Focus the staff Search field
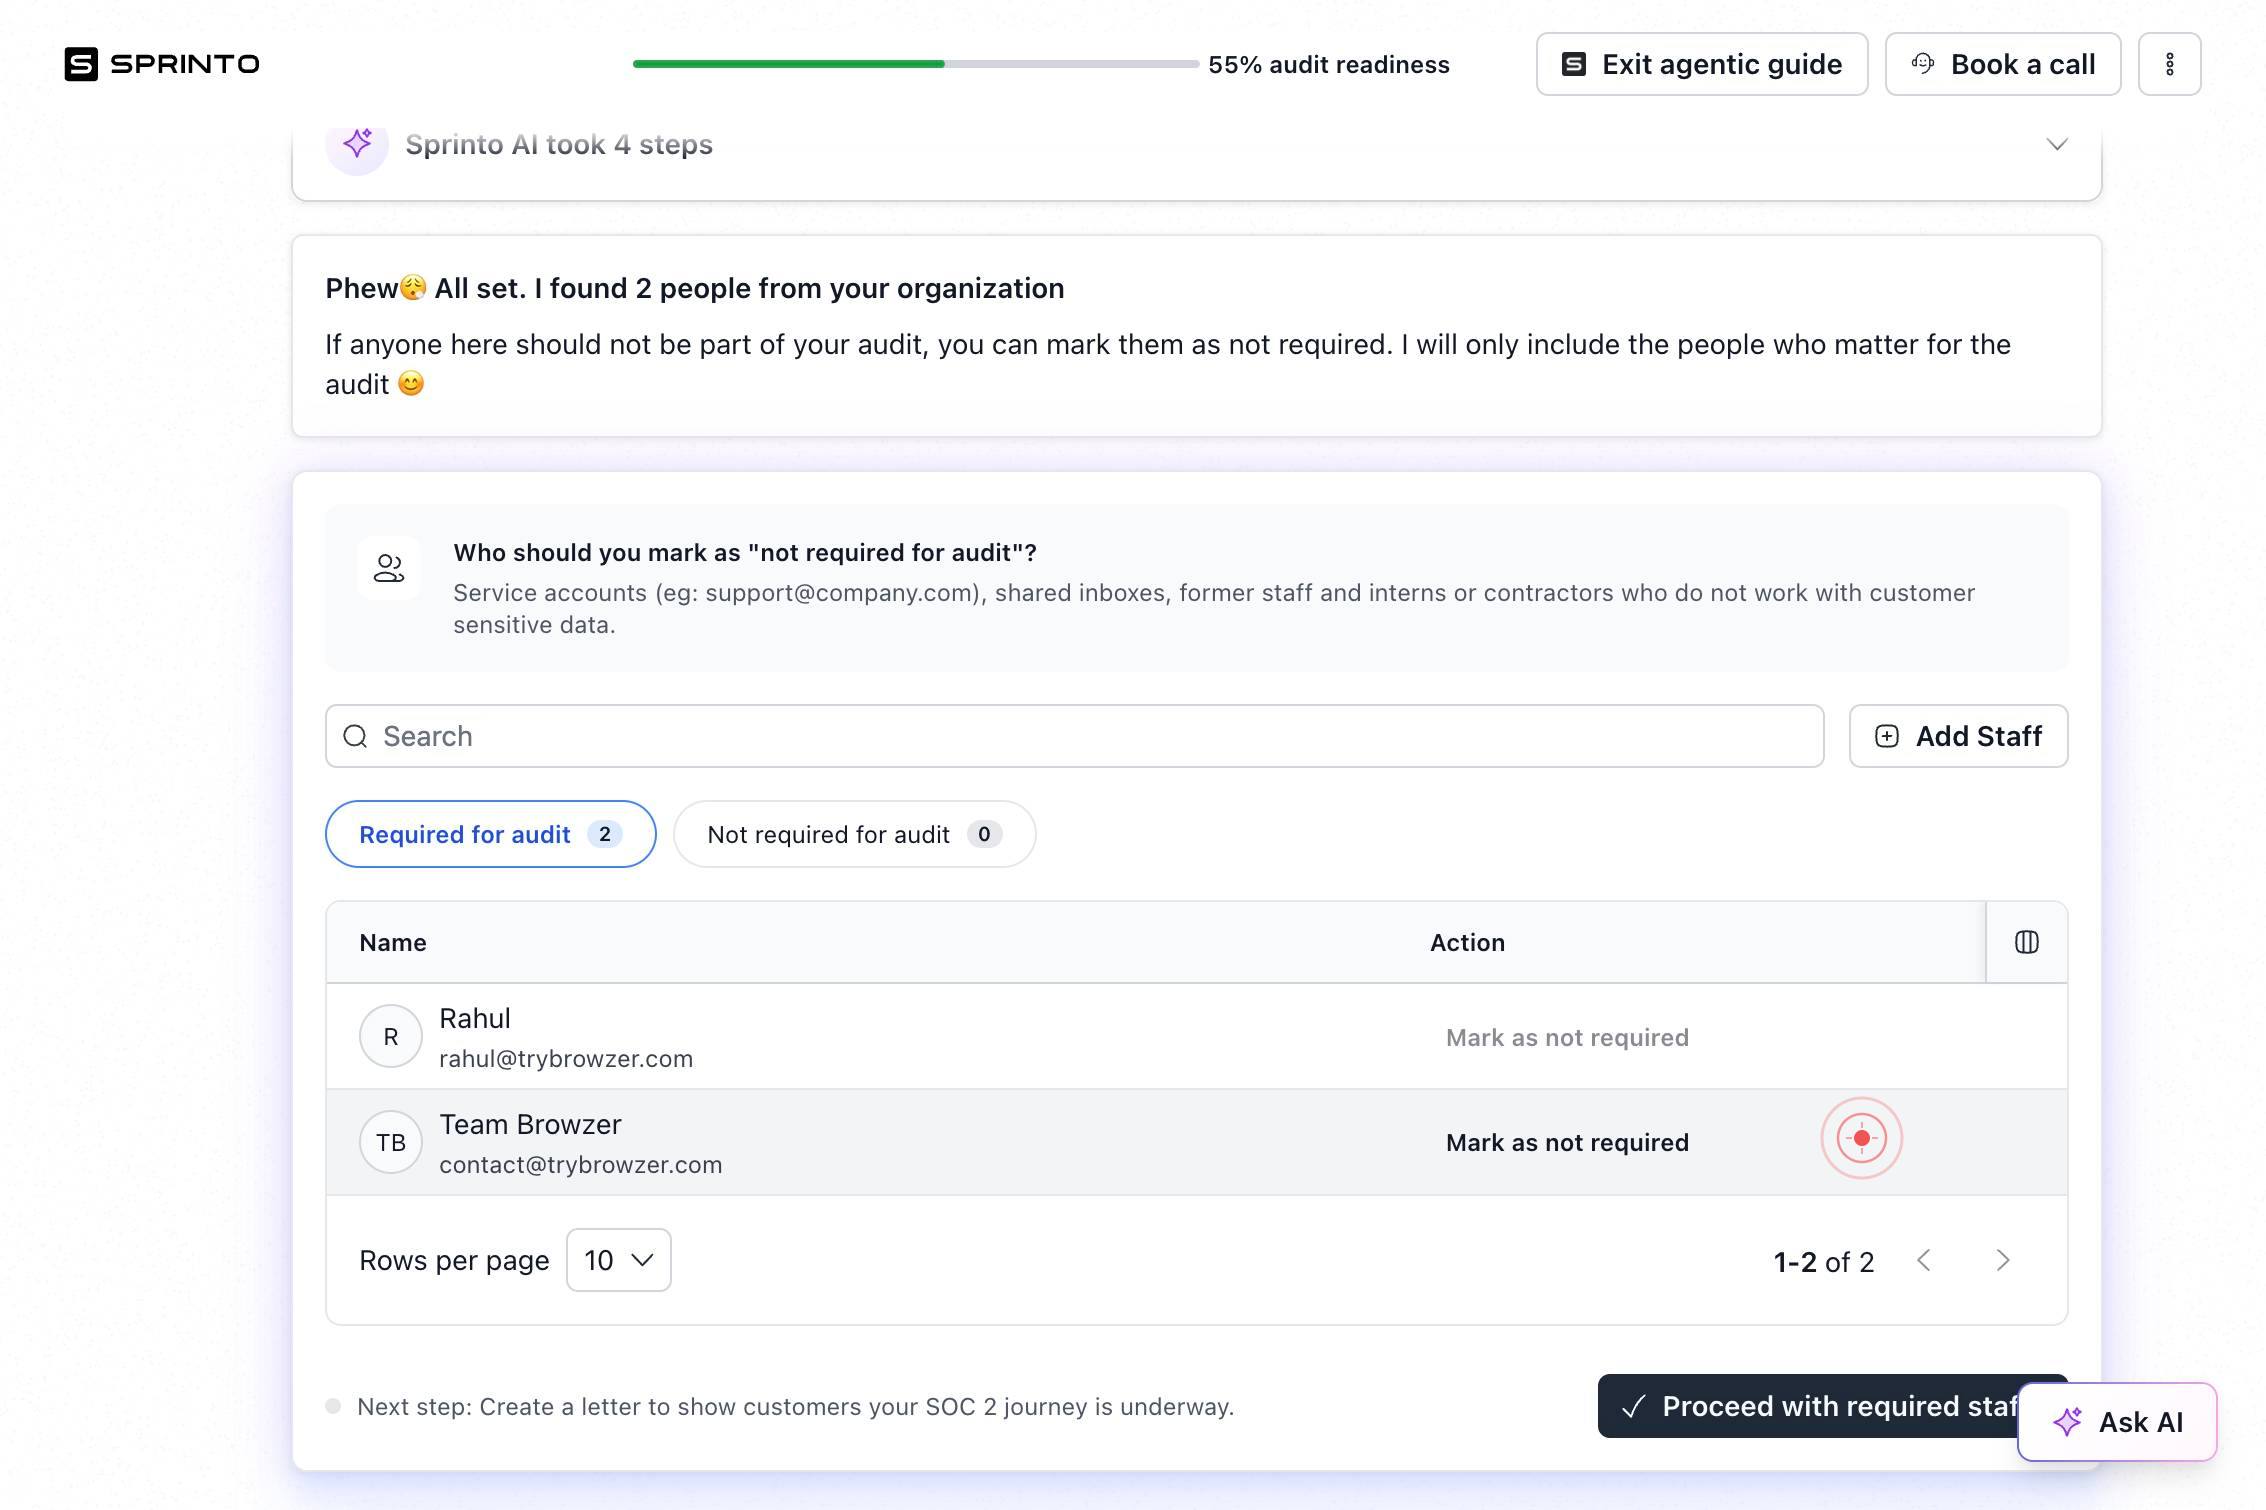 (1074, 736)
